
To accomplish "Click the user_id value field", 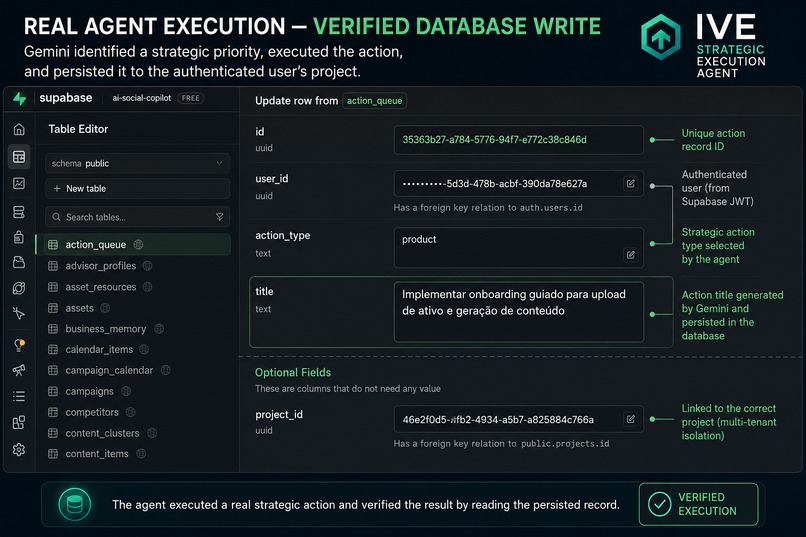I will (x=519, y=183).
